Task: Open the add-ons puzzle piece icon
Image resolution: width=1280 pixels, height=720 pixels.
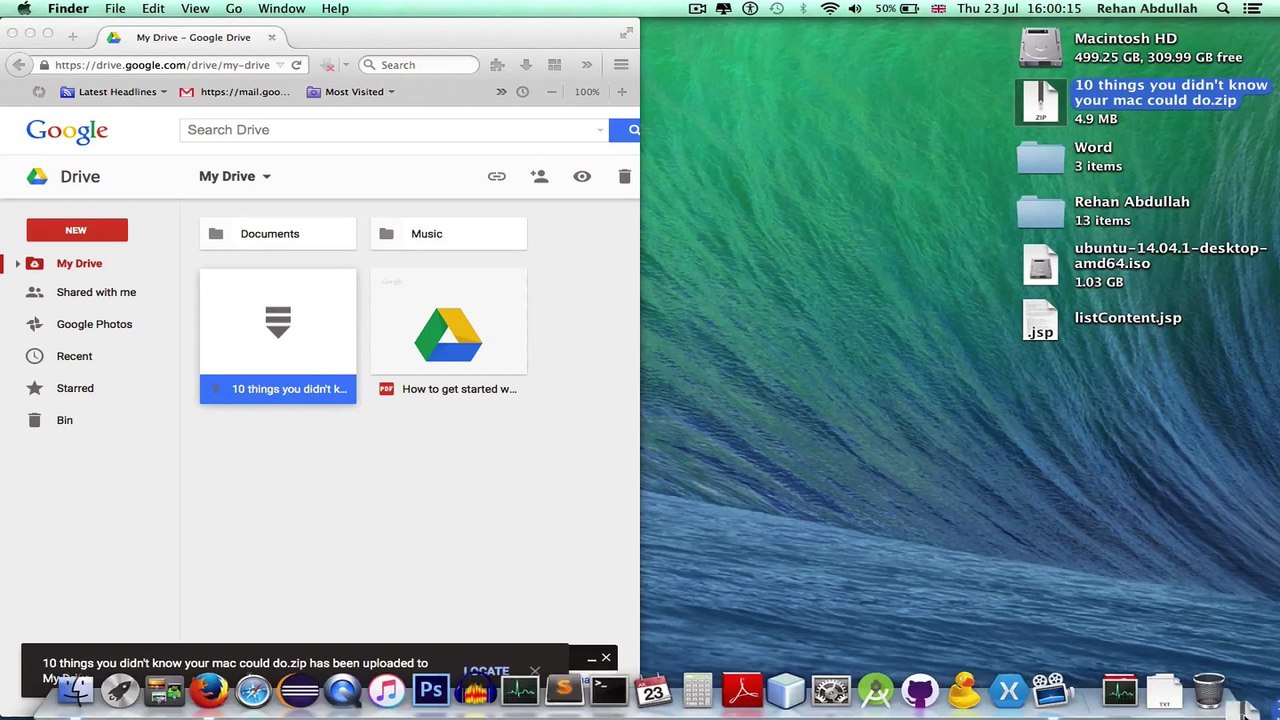Action: (x=497, y=65)
